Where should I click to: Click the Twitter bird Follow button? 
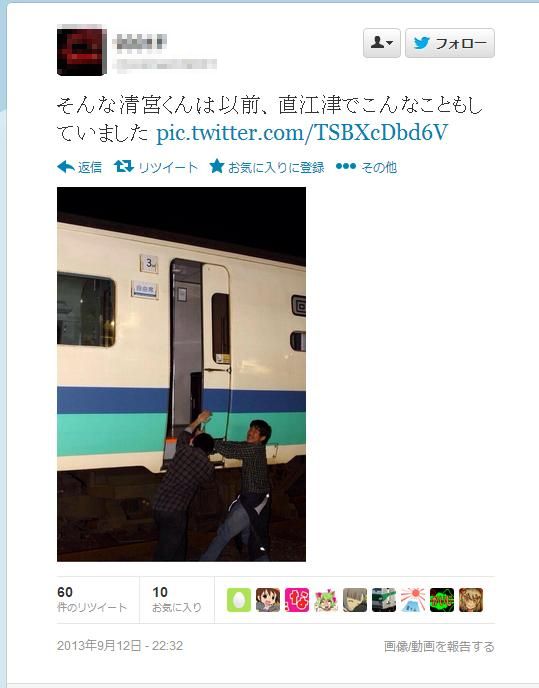point(449,43)
